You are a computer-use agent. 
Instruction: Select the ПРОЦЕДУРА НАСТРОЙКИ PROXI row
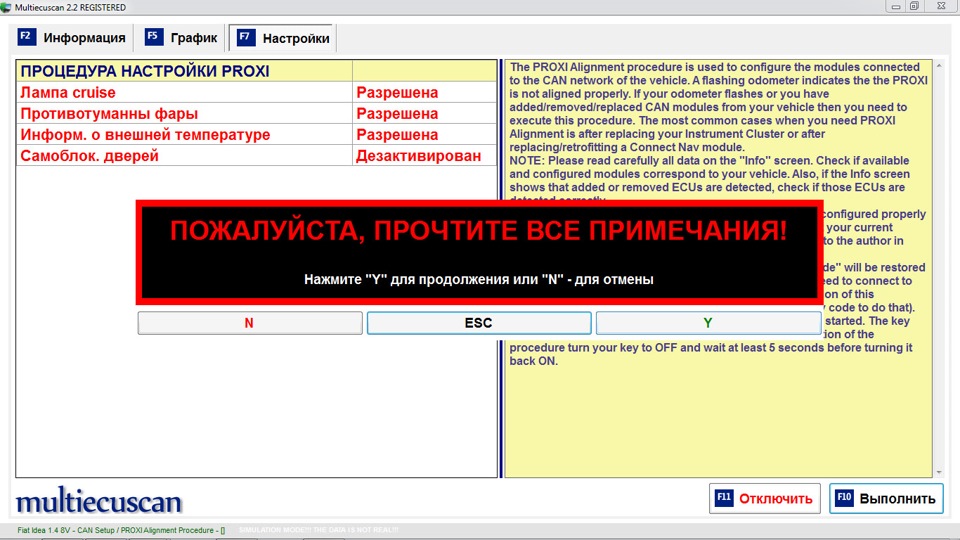pos(256,71)
